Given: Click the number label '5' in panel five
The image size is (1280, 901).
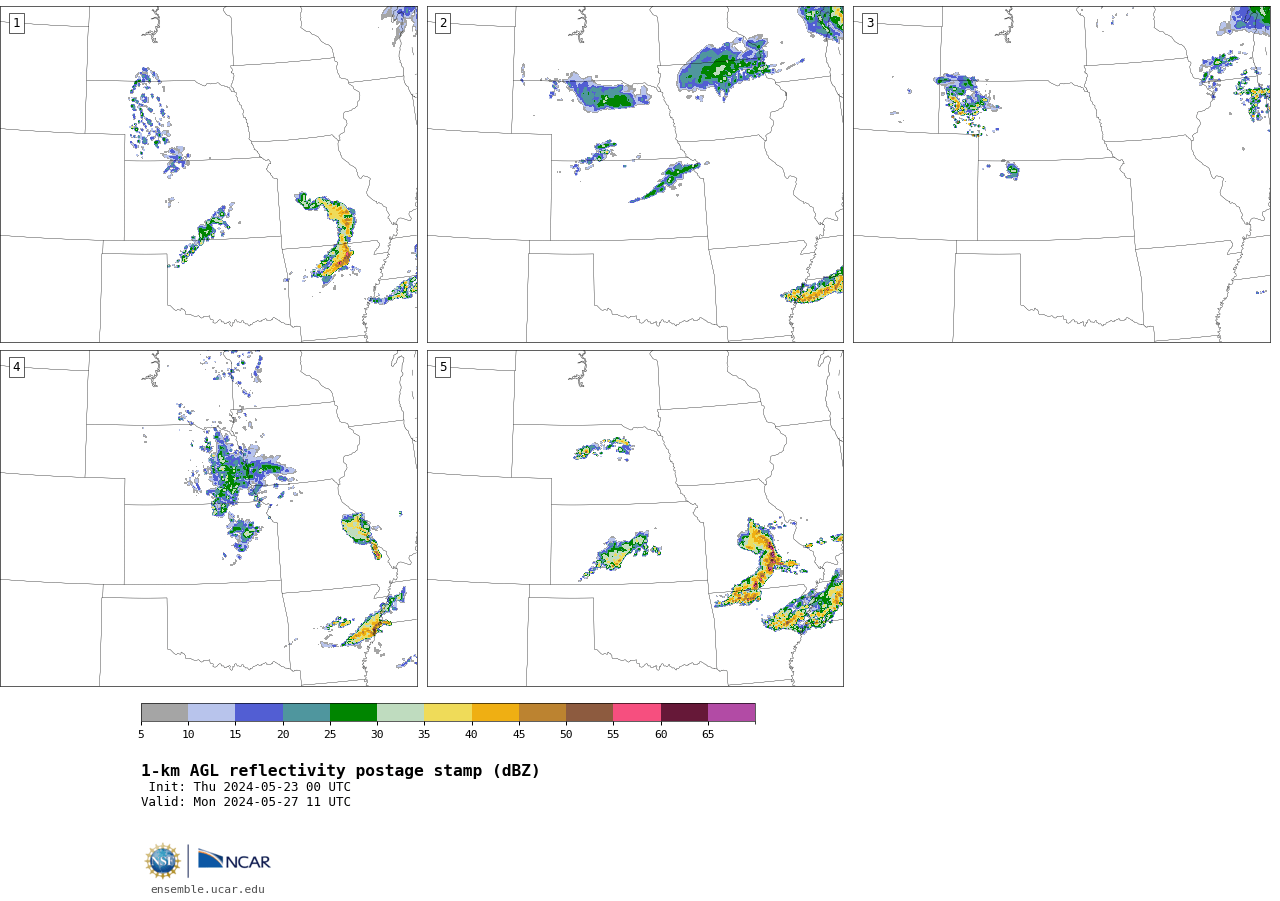Looking at the screenshot, I should 443,367.
